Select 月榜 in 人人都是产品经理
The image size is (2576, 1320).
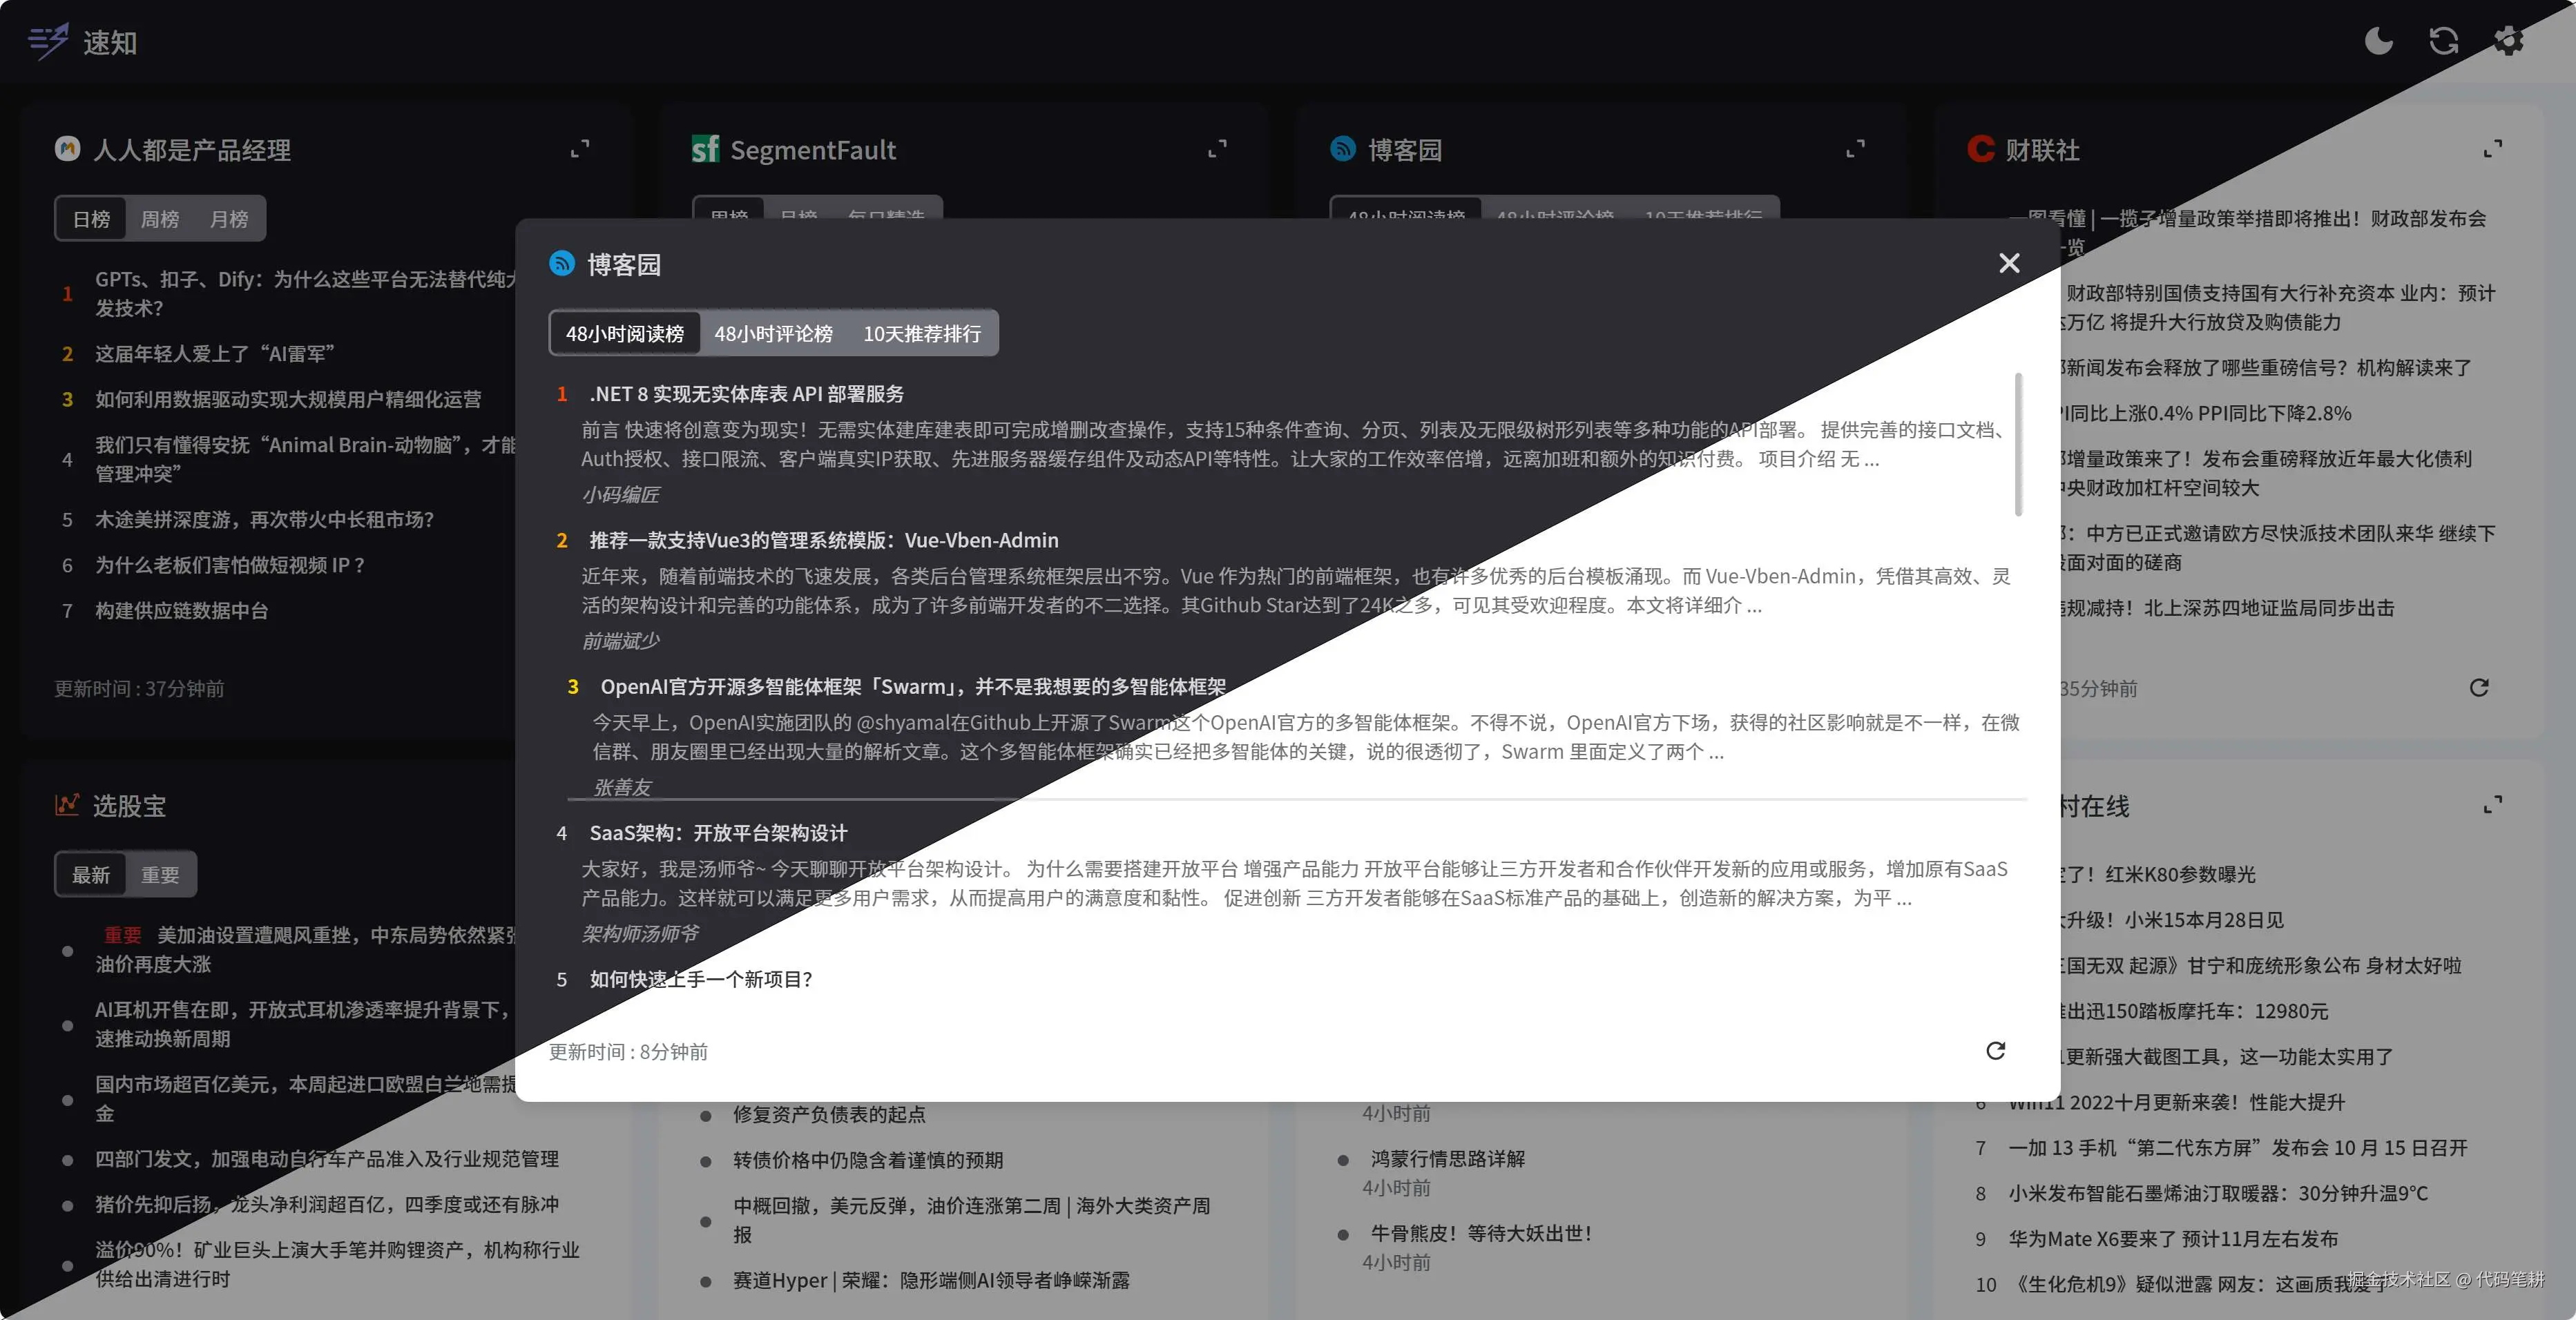pos(228,219)
